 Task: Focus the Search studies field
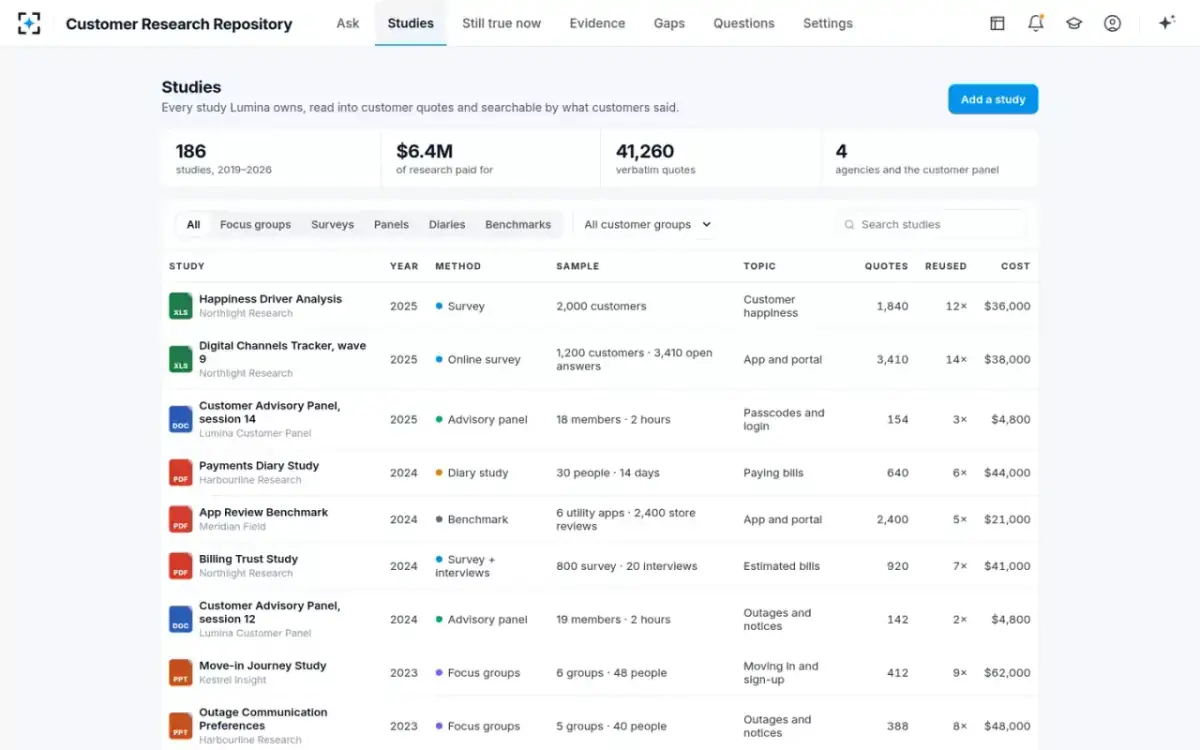(x=931, y=225)
